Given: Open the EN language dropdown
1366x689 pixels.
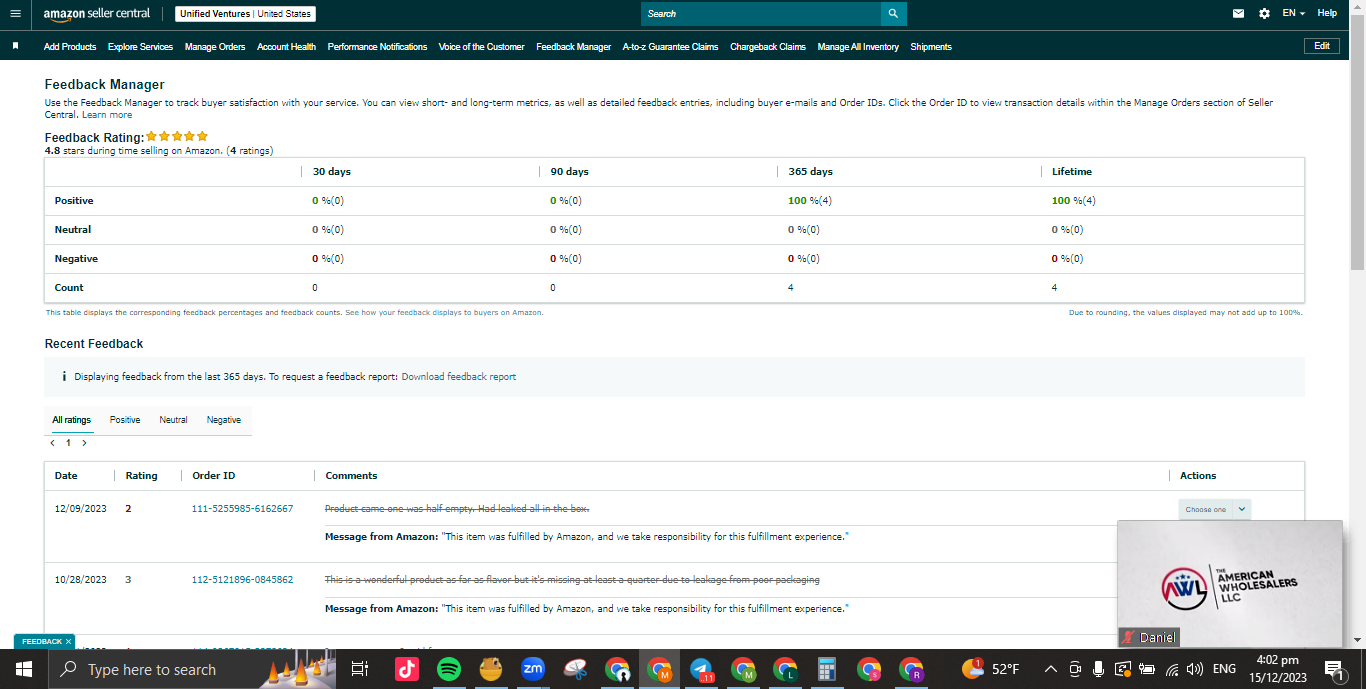Looking at the screenshot, I should 1294,14.
